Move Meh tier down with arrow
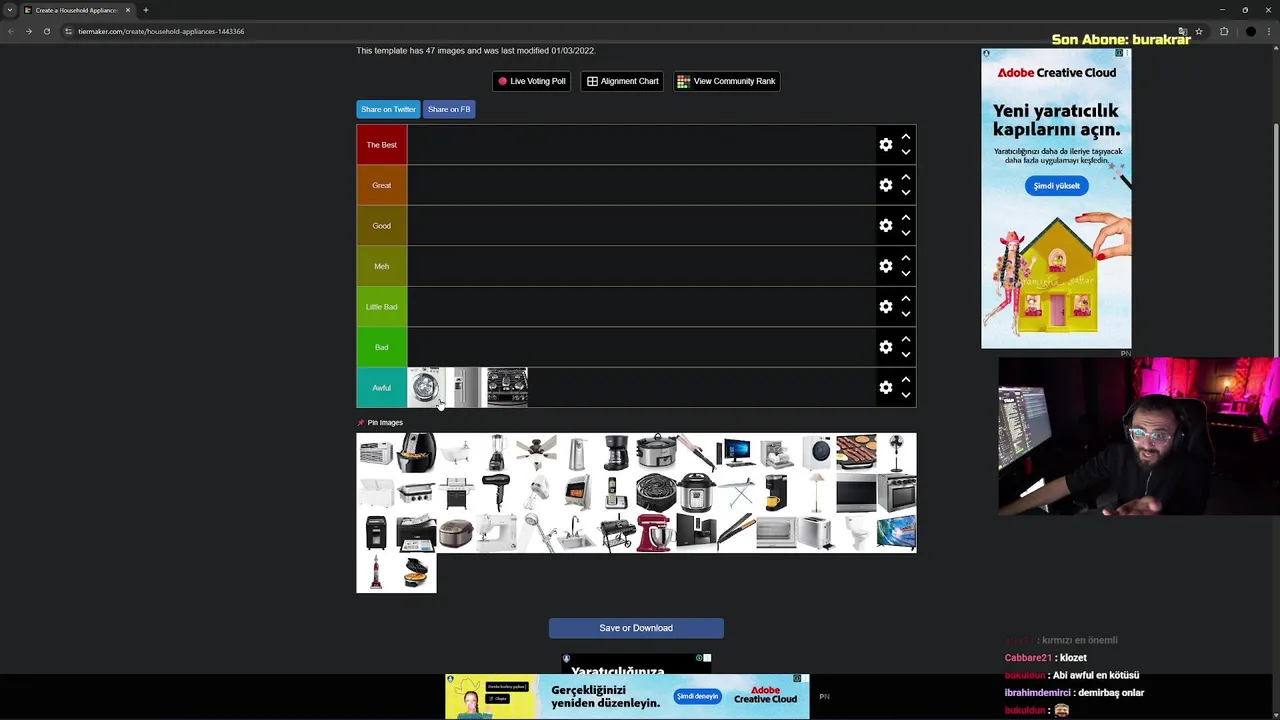 tap(905, 274)
